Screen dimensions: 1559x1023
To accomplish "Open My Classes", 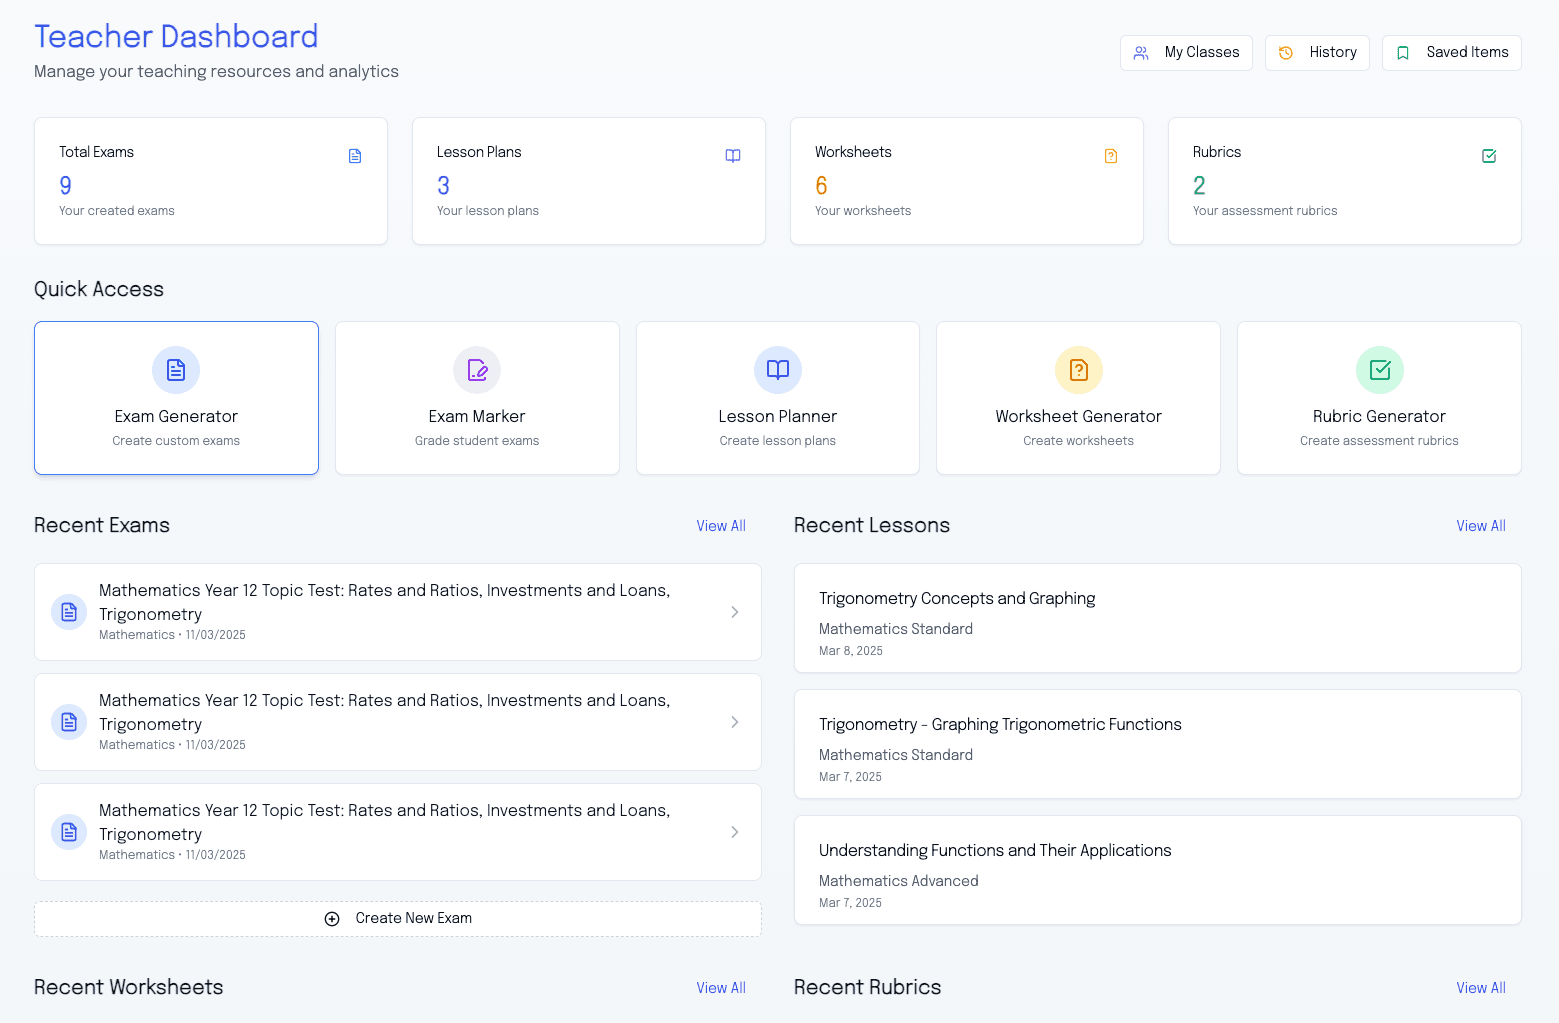I will [x=1186, y=52].
